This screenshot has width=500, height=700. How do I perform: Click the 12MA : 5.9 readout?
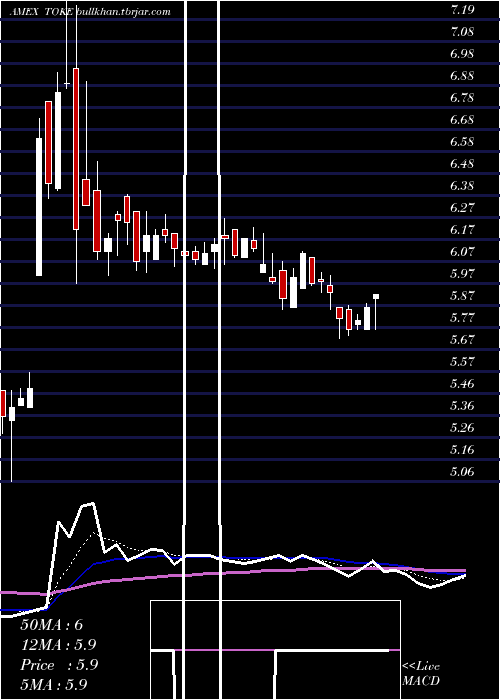pyautogui.click(x=58, y=645)
